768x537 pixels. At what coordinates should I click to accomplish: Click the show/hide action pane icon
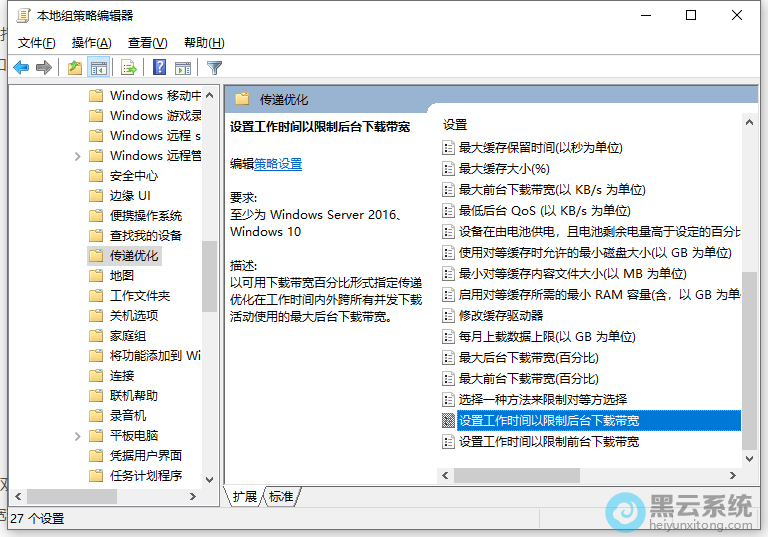click(182, 68)
